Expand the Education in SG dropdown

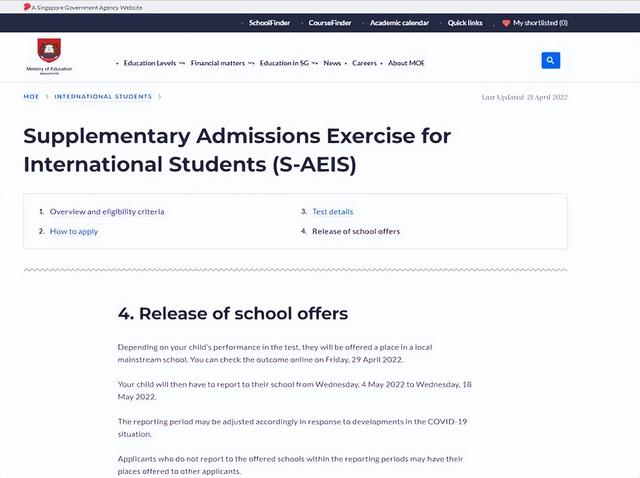(x=288, y=63)
